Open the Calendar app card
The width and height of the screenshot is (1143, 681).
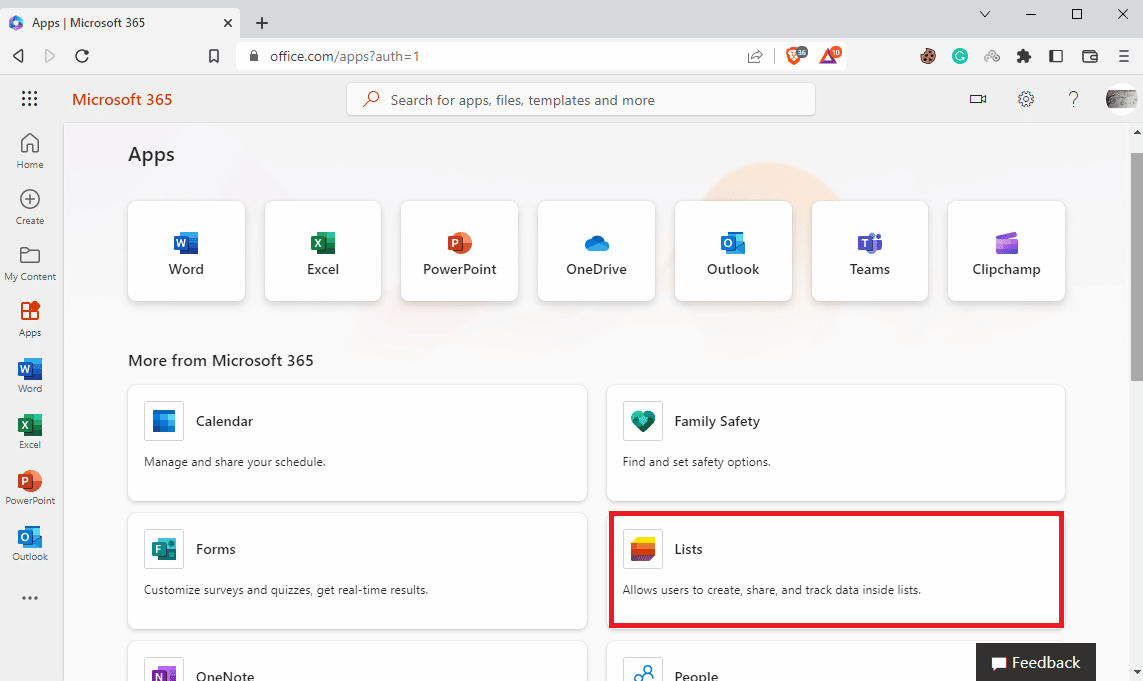pyautogui.click(x=357, y=443)
